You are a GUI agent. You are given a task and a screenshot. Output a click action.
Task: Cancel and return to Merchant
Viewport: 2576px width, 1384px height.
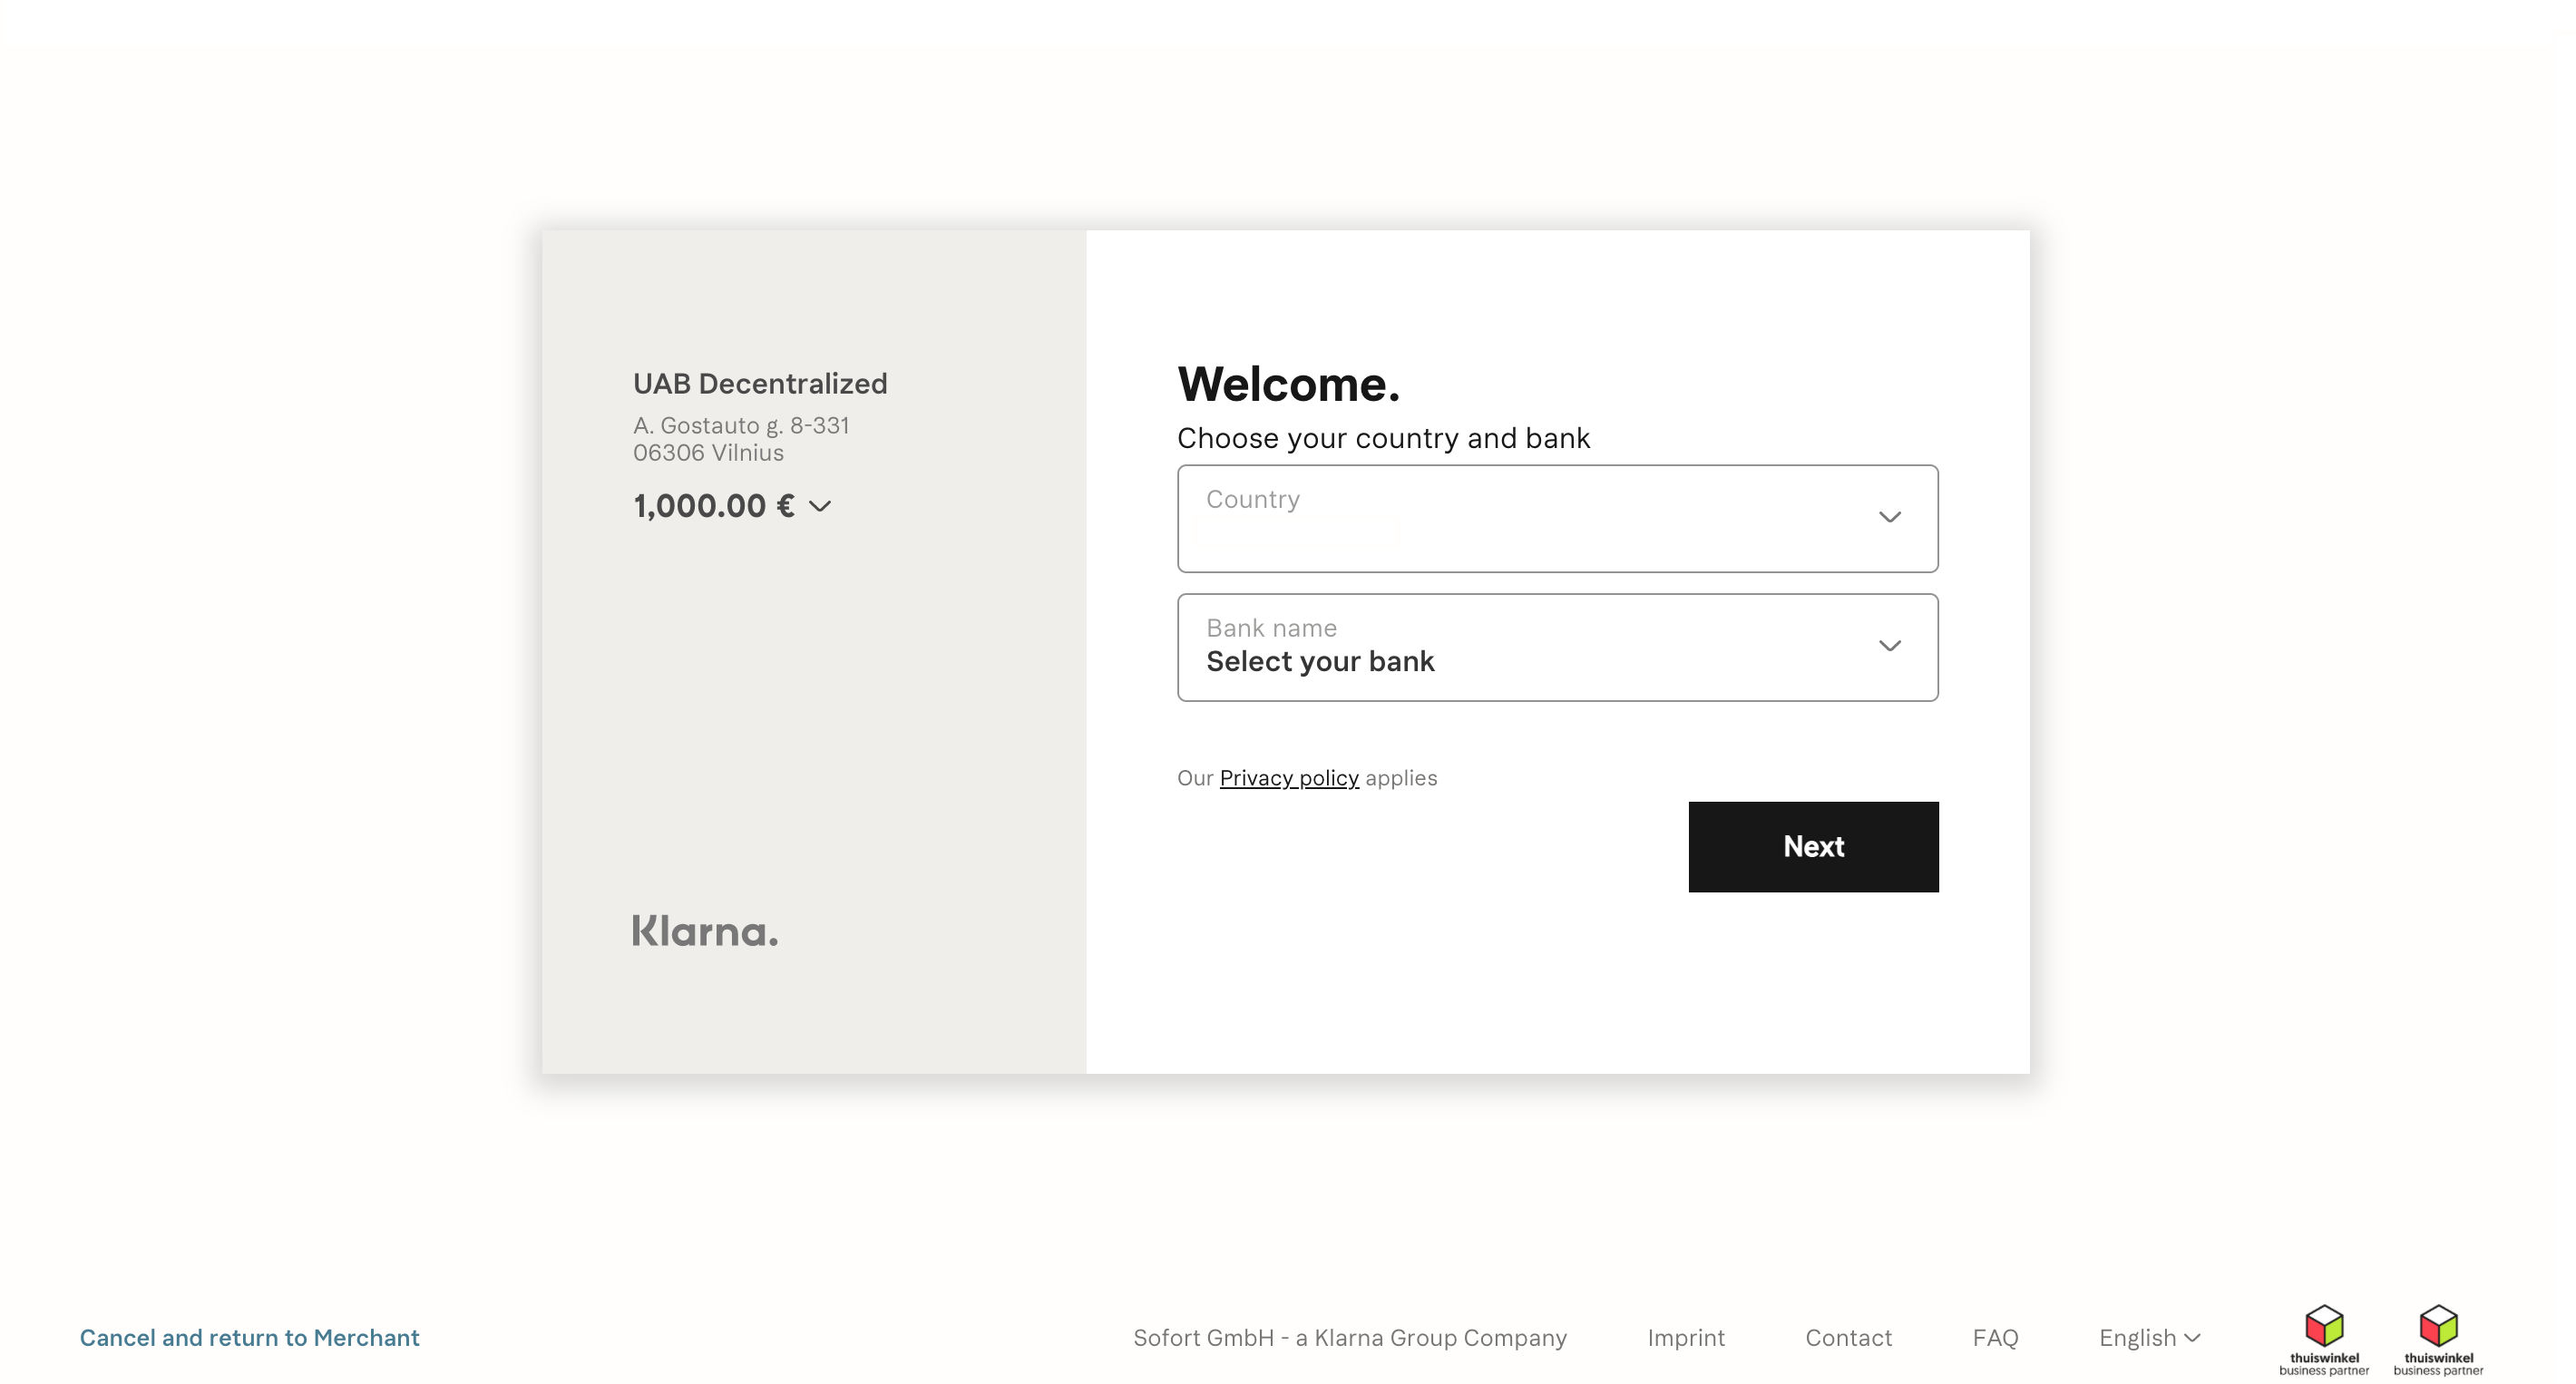coord(250,1338)
